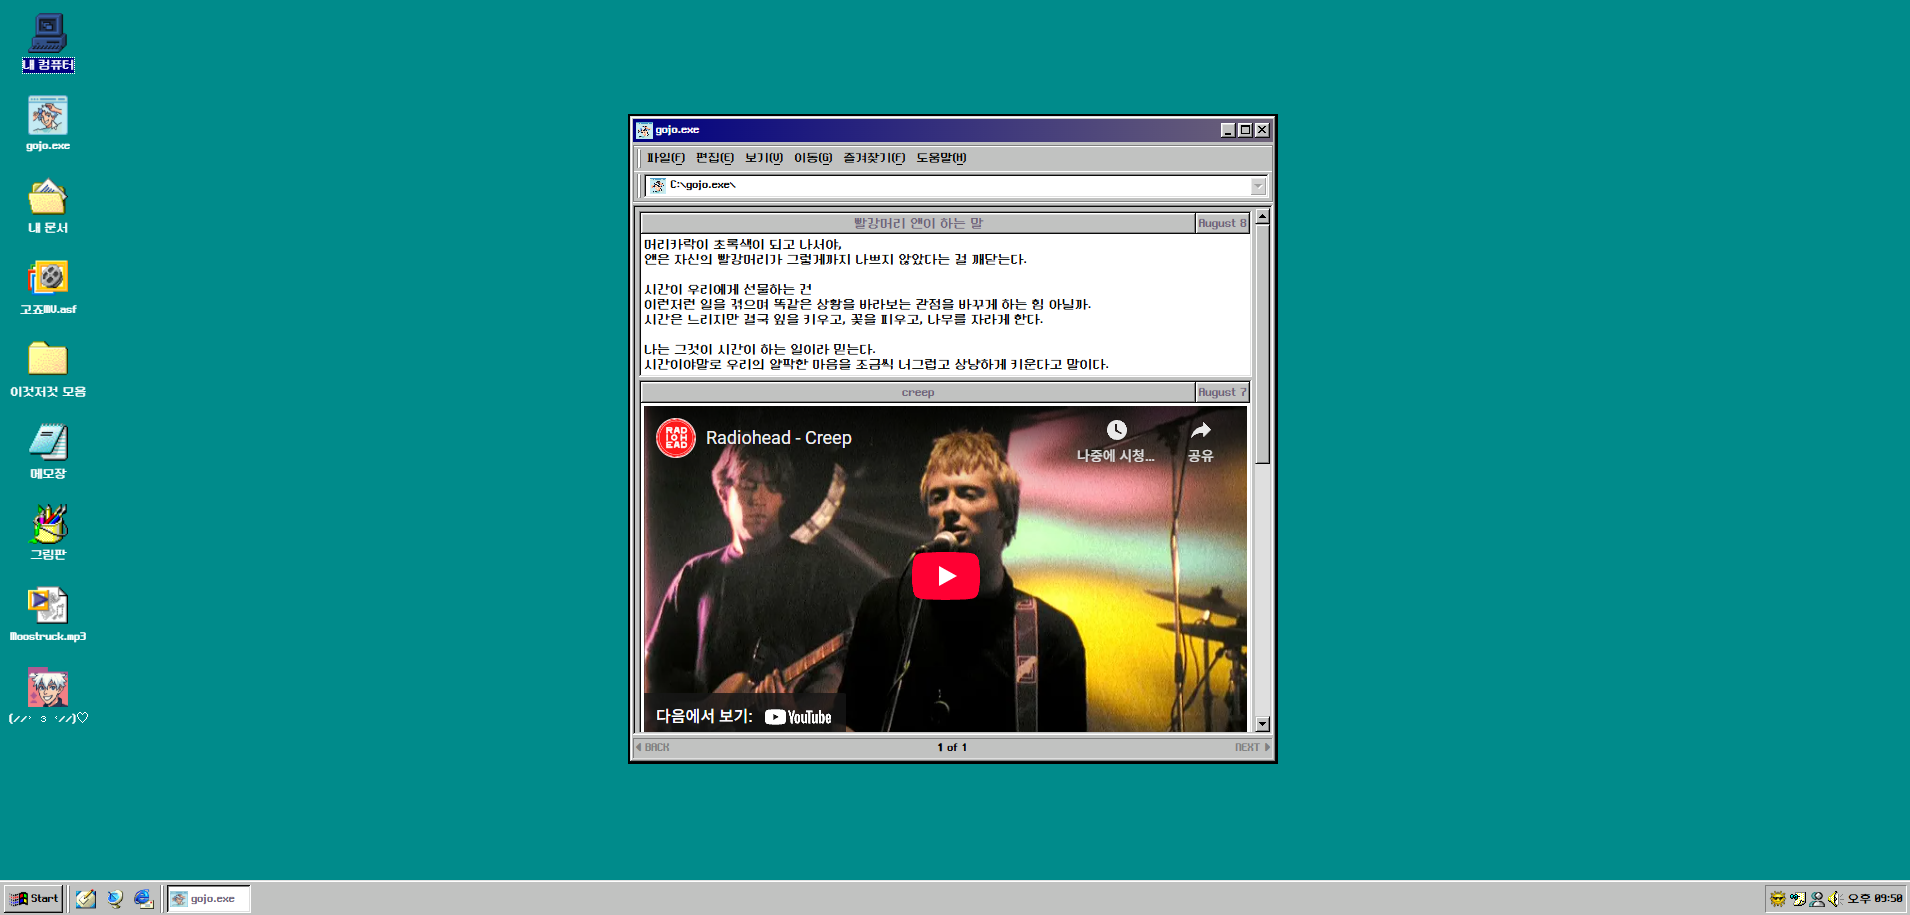Launch the 메모장 notepad icon

click(x=48, y=452)
